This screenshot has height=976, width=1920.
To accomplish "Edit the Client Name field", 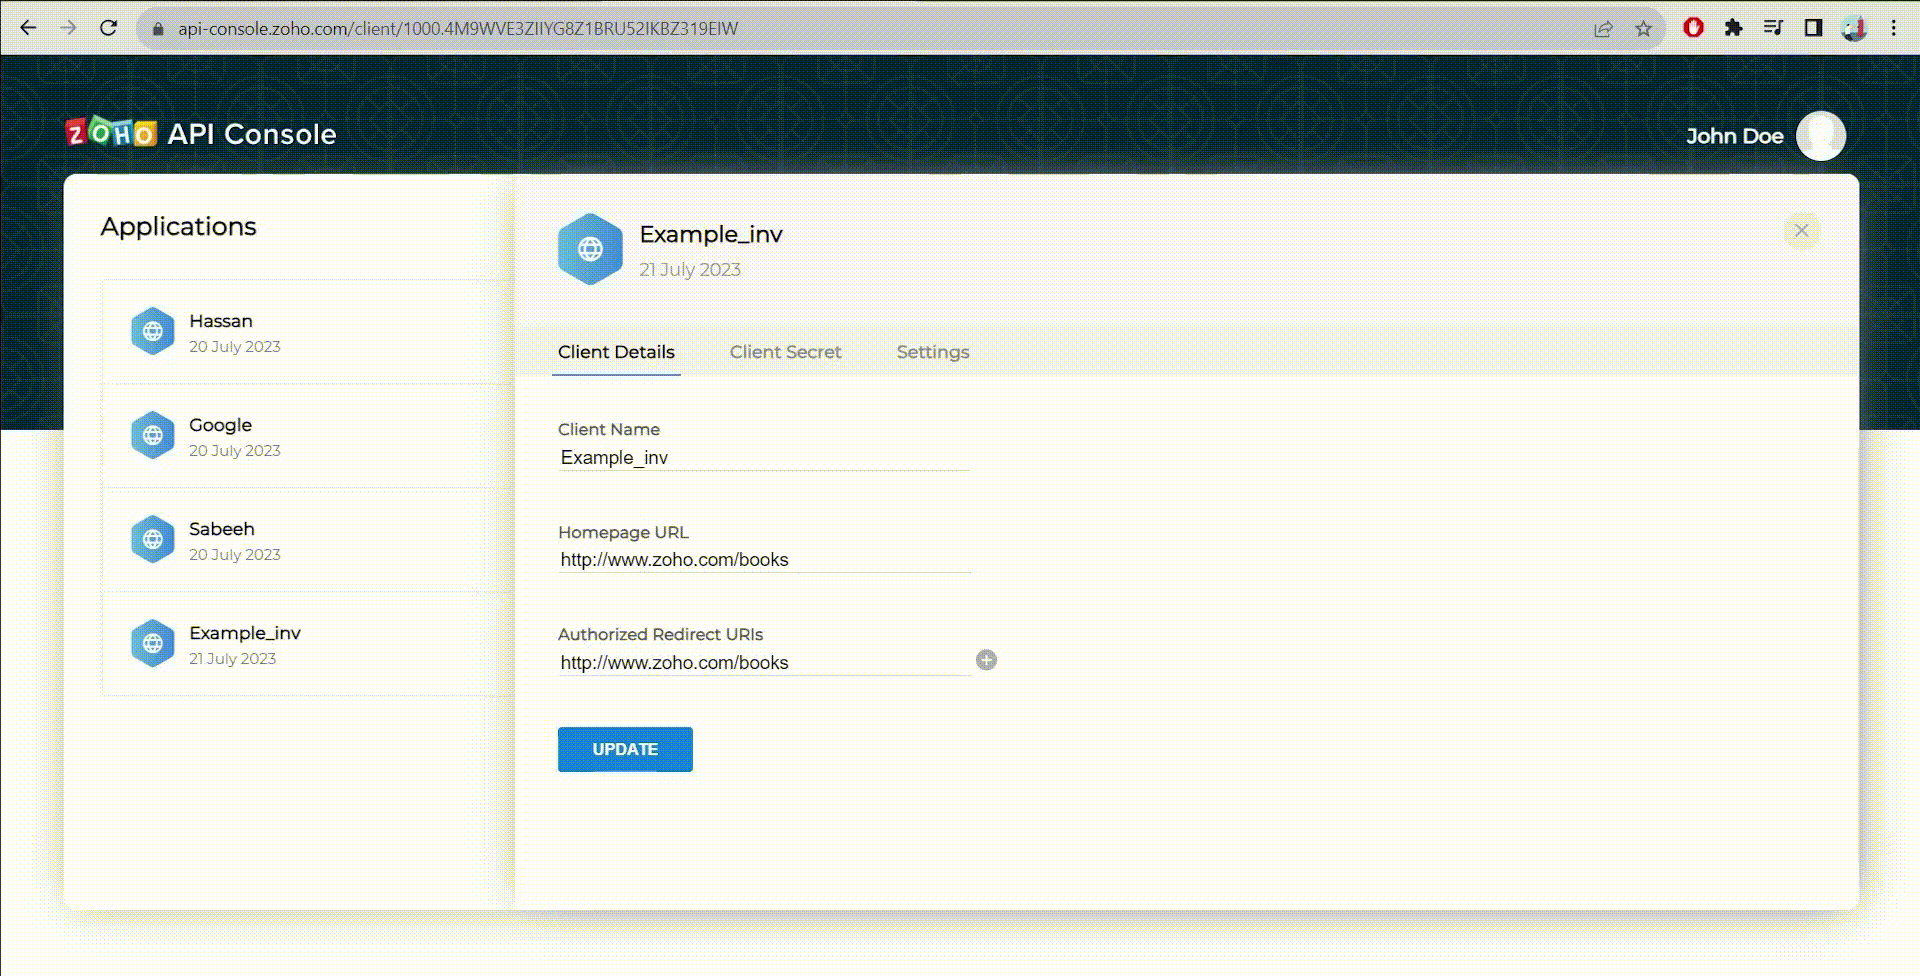I will point(764,458).
